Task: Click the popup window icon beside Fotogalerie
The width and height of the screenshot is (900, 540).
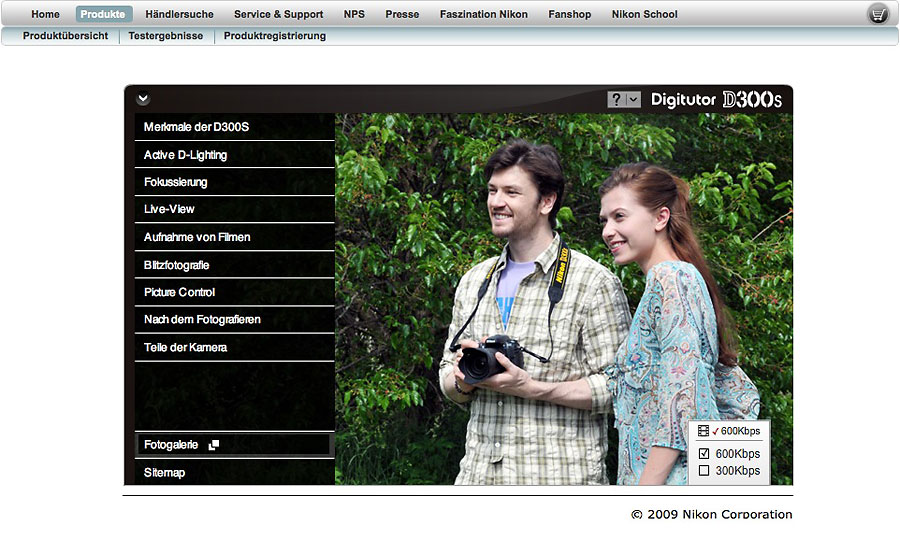Action: point(213,445)
